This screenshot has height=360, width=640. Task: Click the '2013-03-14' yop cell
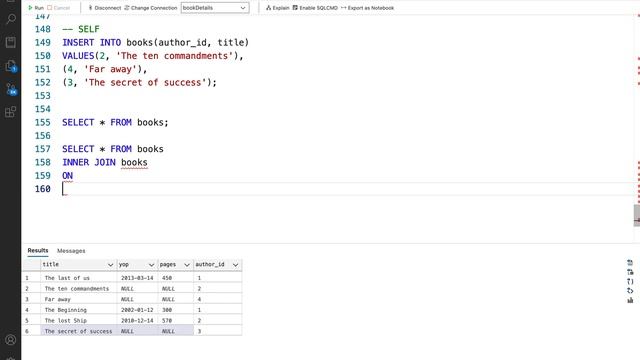click(x=138, y=278)
